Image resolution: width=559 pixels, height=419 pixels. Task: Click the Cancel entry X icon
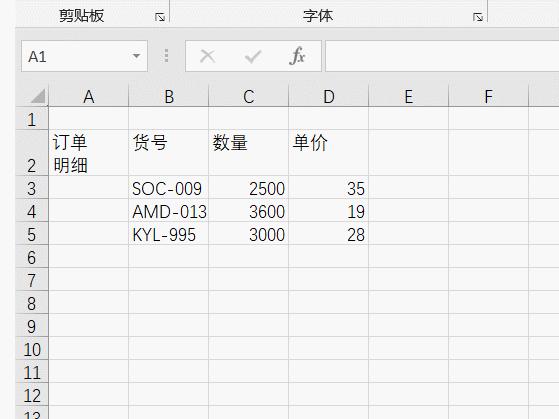coord(207,56)
